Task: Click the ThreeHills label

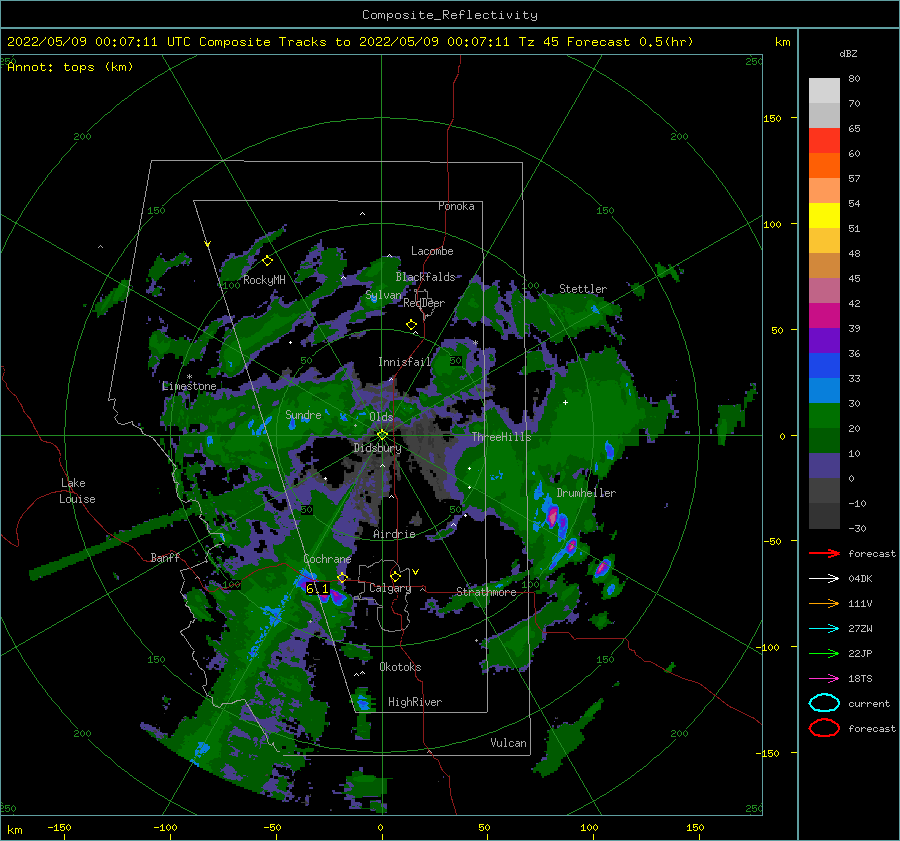Action: 501,437
